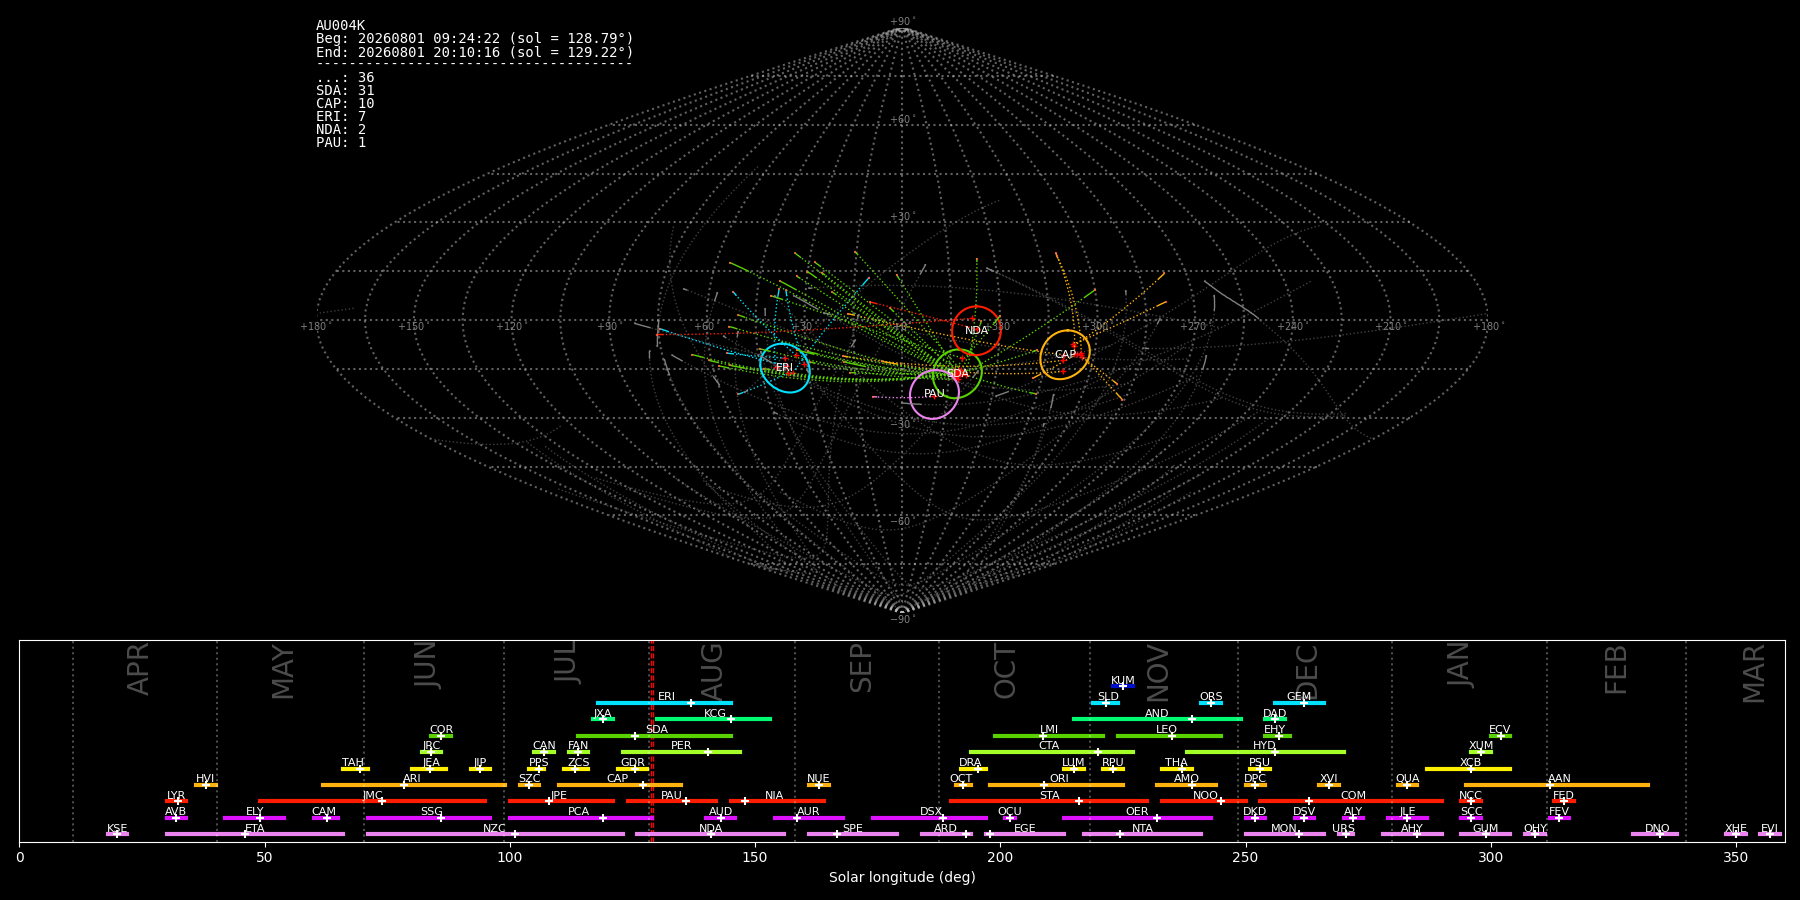Image resolution: width=1800 pixels, height=900 pixels.
Task: Click the 'CAP: 10' legend count
Action: [345, 104]
